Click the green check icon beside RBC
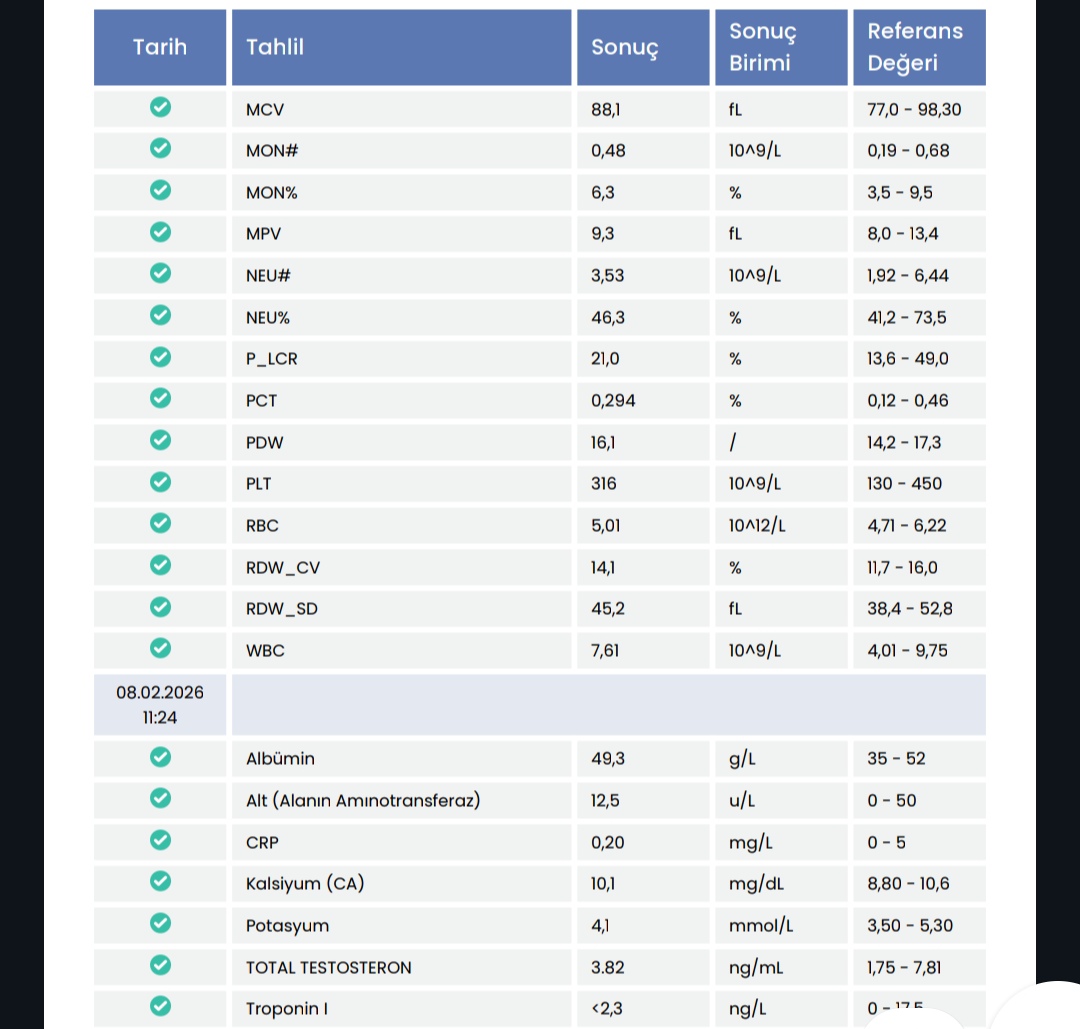 [160, 524]
